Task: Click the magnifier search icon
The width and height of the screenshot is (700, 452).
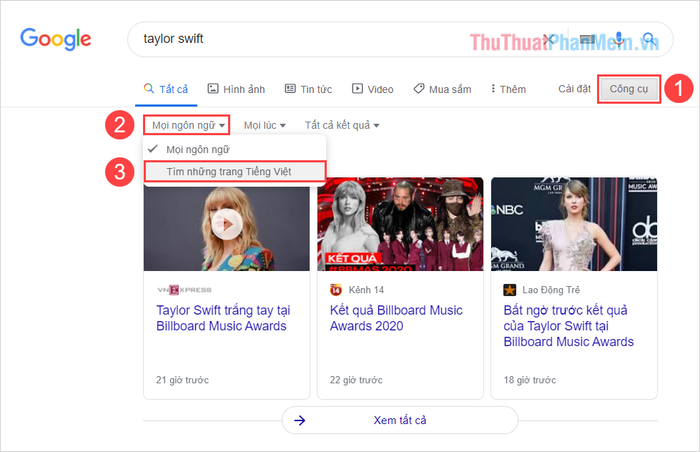Action: (649, 39)
